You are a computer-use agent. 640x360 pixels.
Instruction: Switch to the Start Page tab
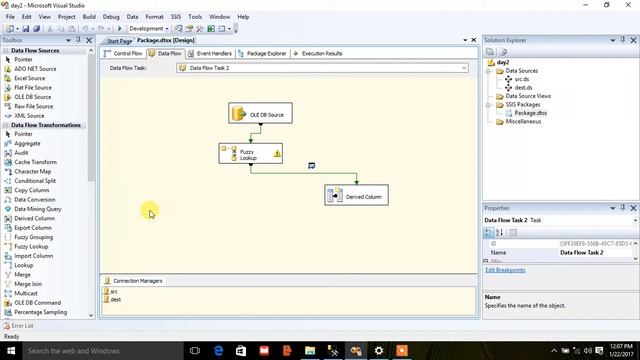point(119,41)
